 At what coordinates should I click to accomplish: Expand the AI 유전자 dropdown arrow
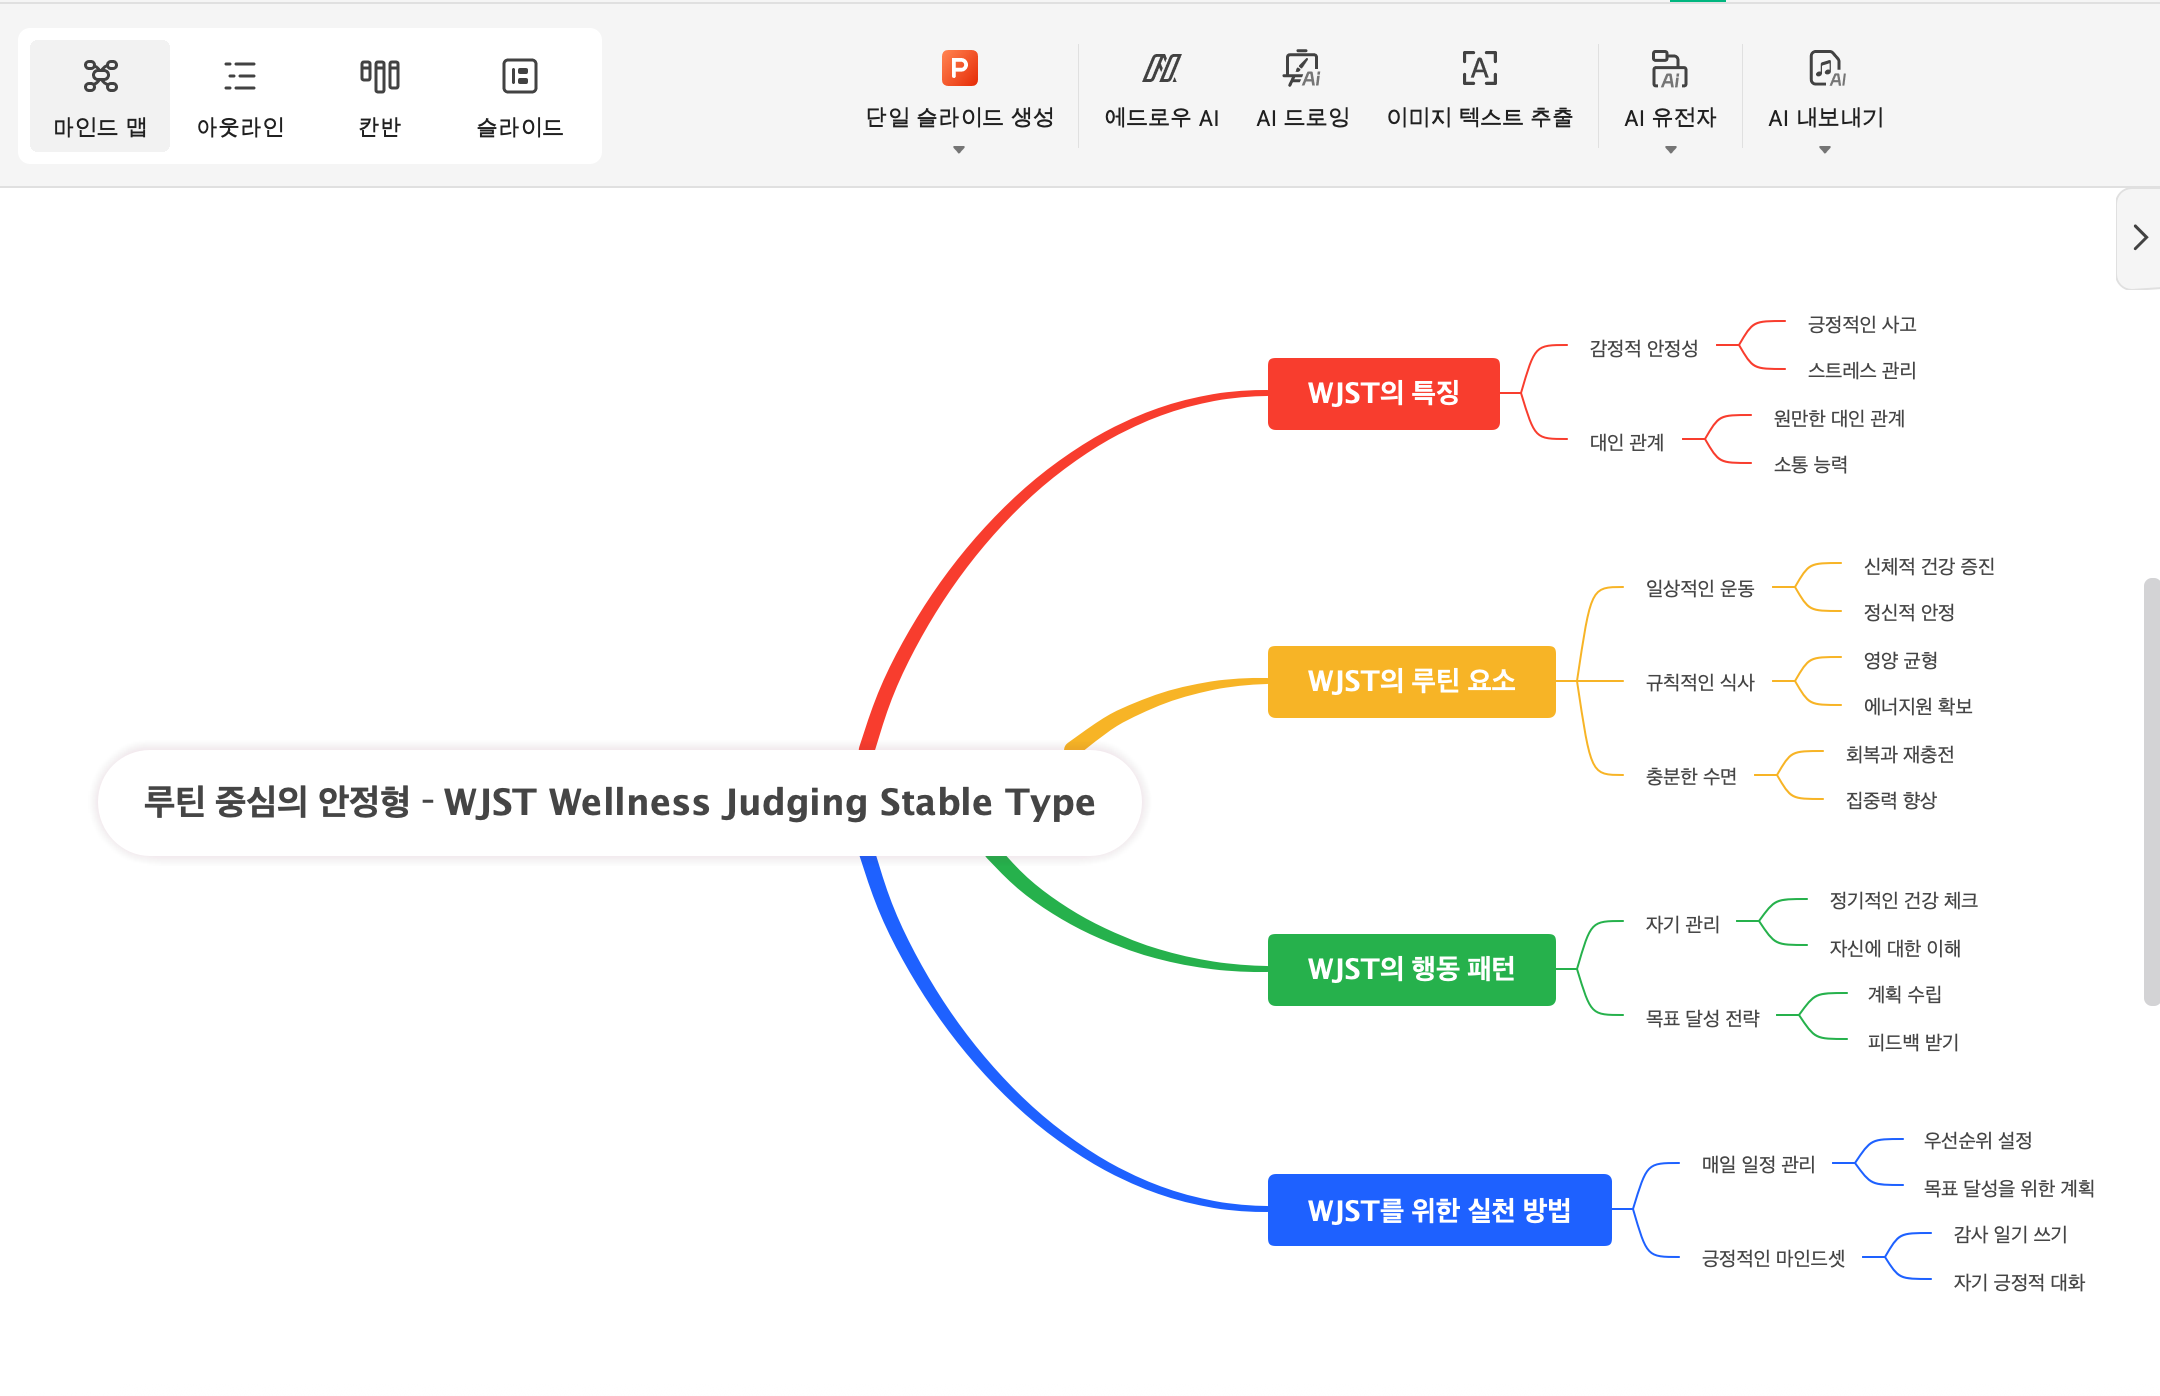pyautogui.click(x=1670, y=150)
